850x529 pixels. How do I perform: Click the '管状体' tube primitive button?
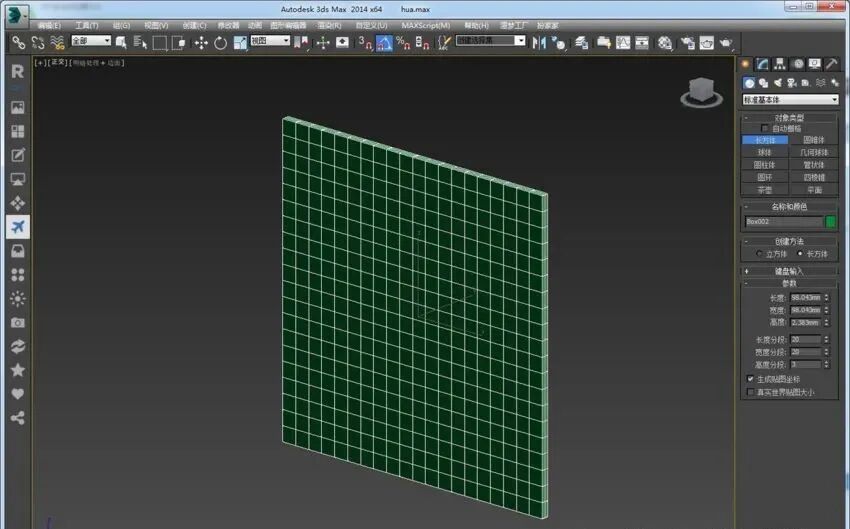[814, 165]
